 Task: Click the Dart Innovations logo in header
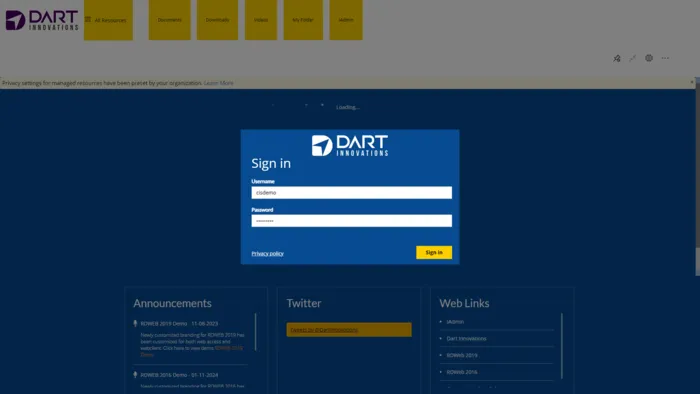42,20
